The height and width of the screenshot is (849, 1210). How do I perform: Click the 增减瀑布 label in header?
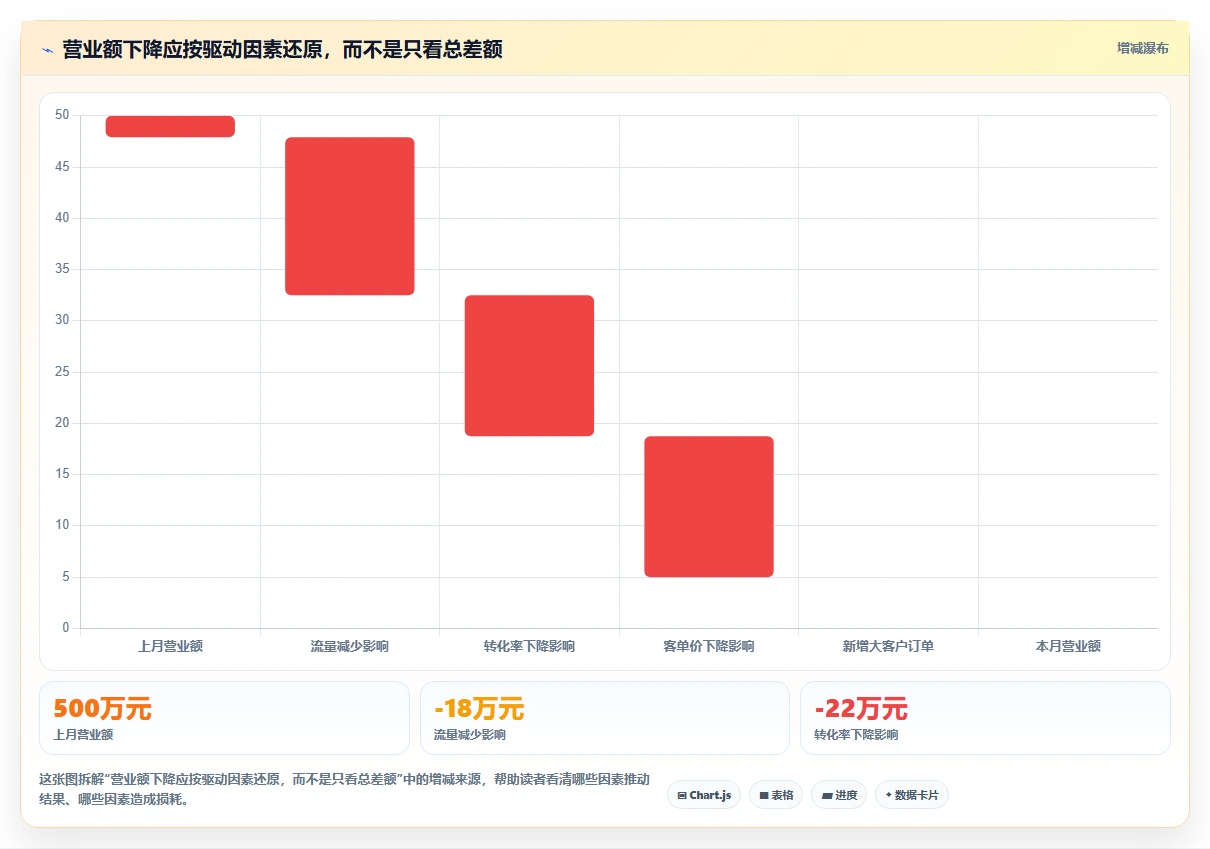1143,48
